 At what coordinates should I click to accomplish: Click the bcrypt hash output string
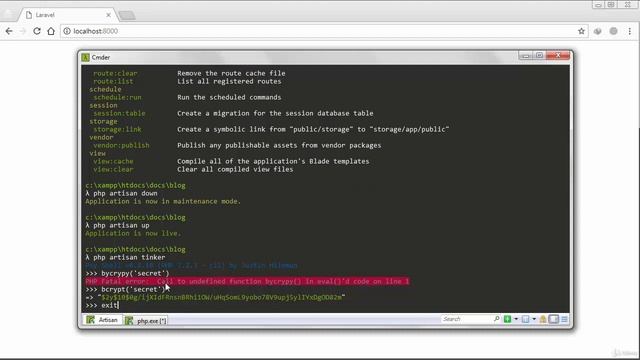[x=222, y=297]
